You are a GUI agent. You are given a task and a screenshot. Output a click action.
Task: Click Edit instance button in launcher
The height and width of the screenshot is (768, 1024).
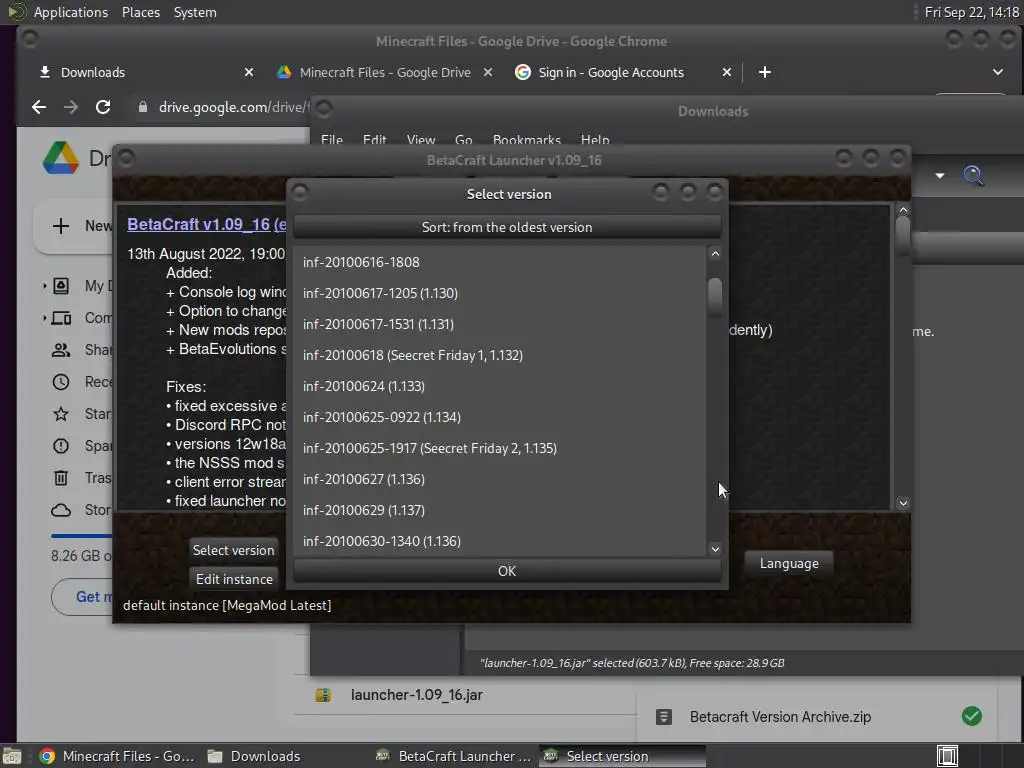234,579
